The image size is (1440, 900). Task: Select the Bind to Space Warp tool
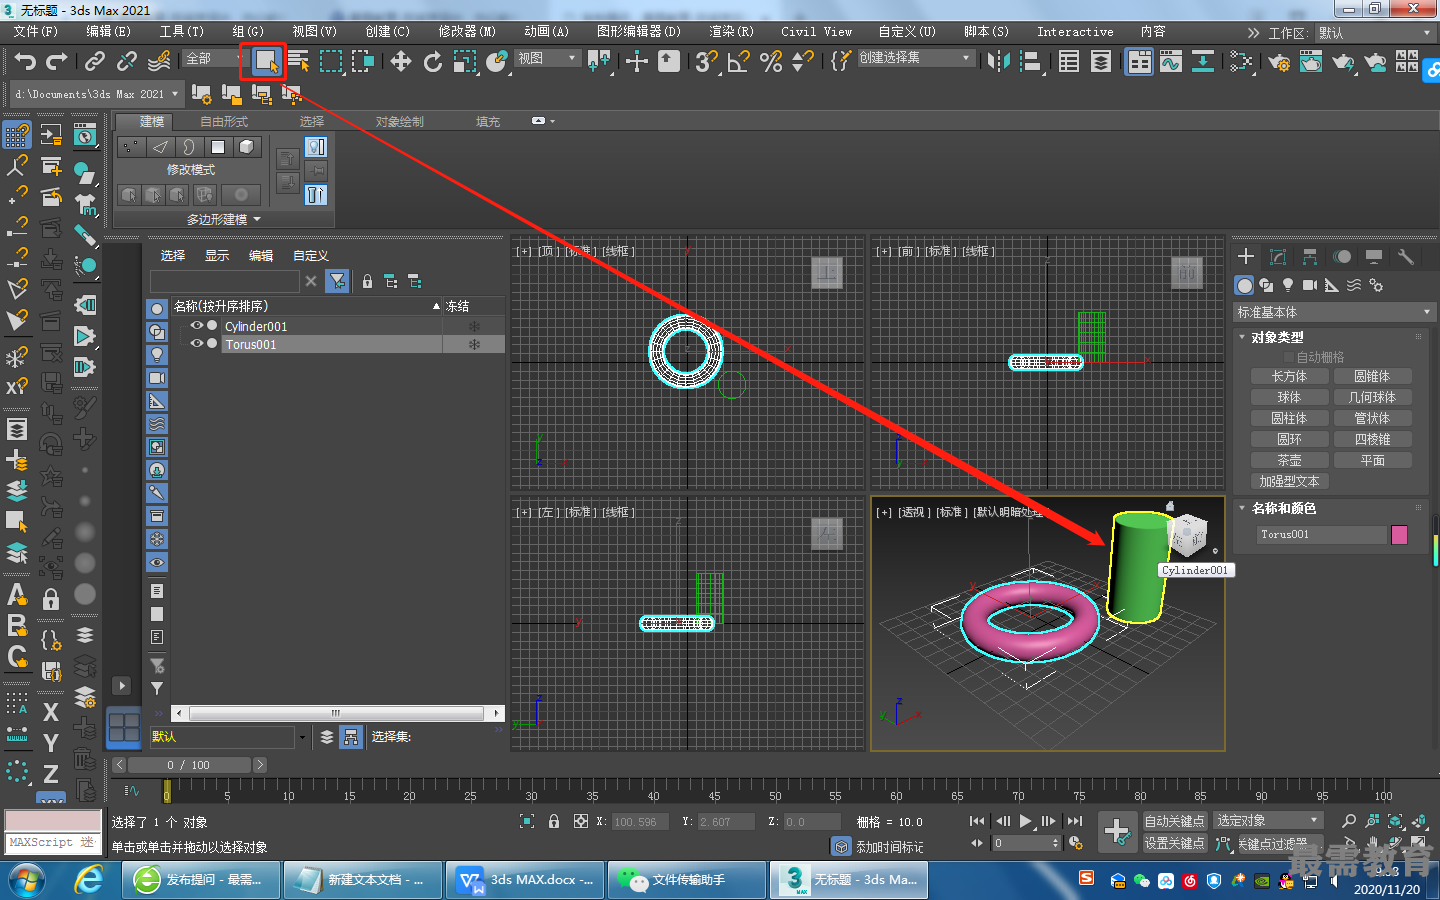click(159, 62)
